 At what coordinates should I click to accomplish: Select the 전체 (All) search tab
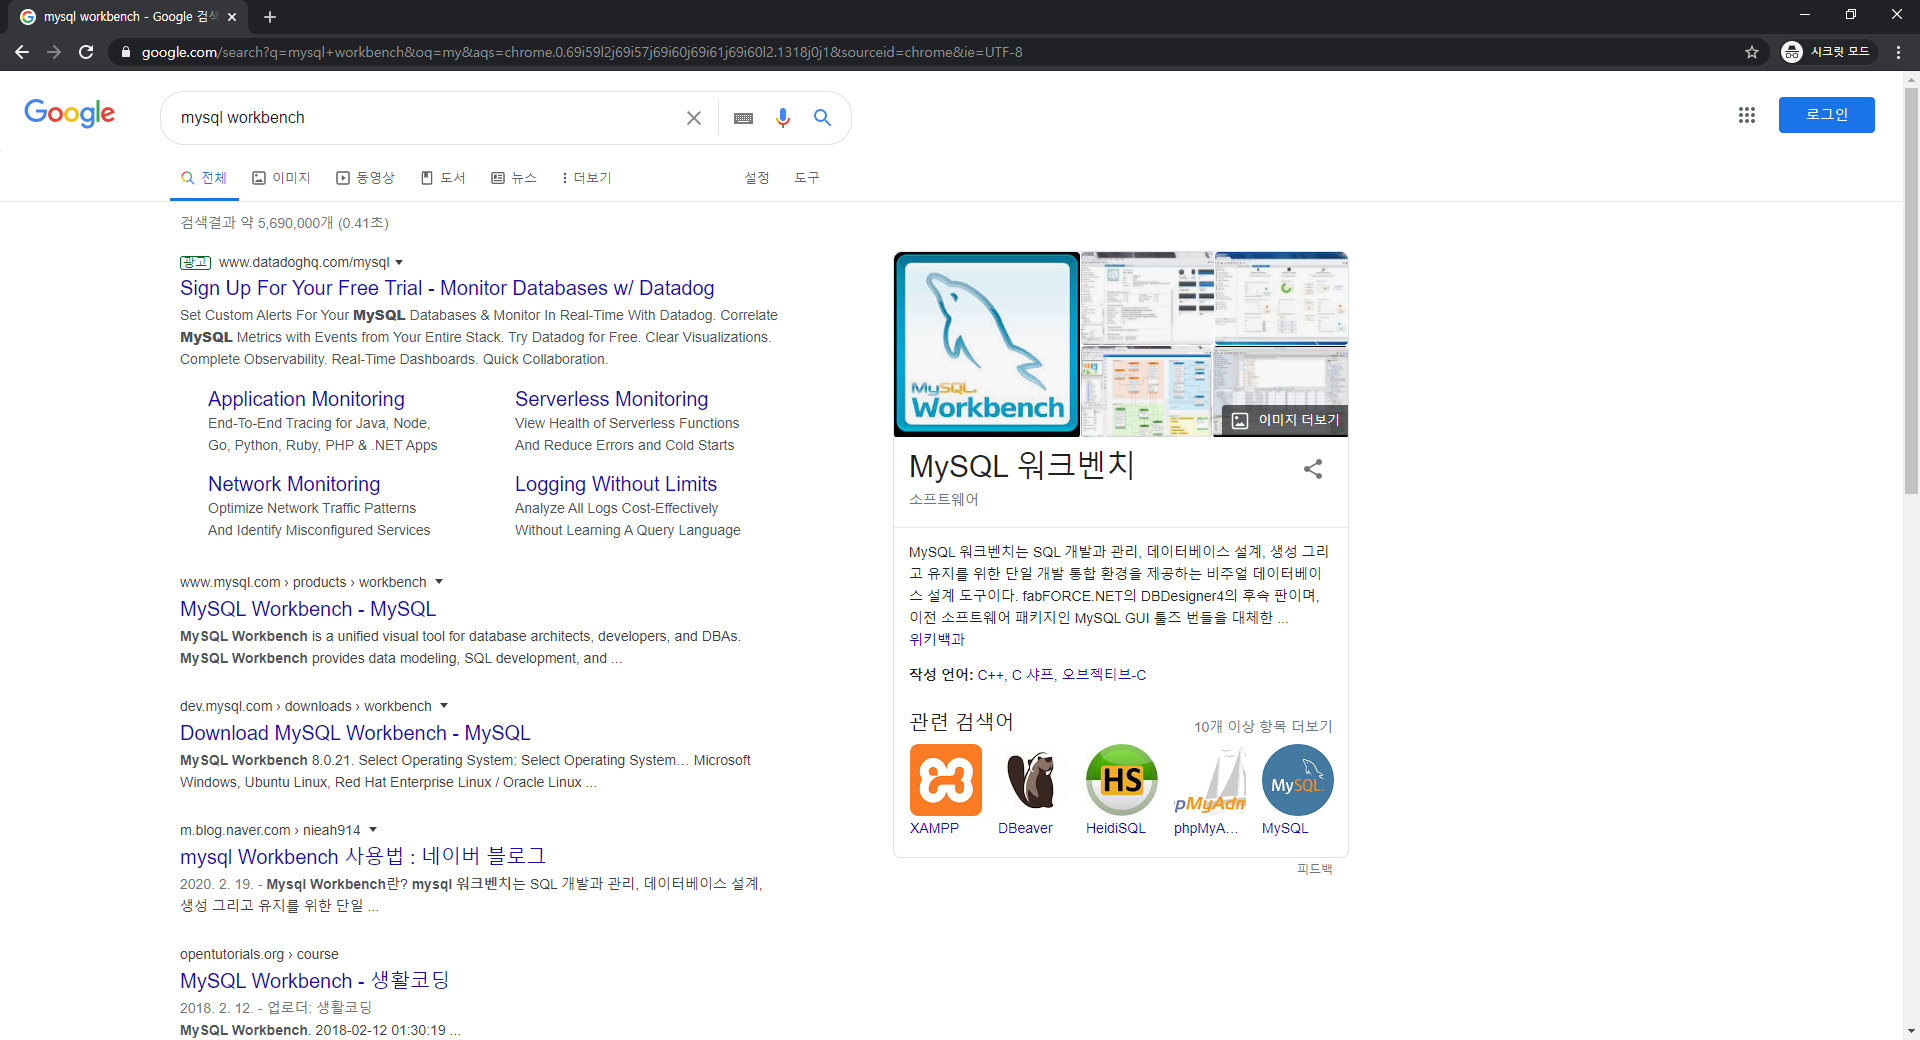point(204,178)
